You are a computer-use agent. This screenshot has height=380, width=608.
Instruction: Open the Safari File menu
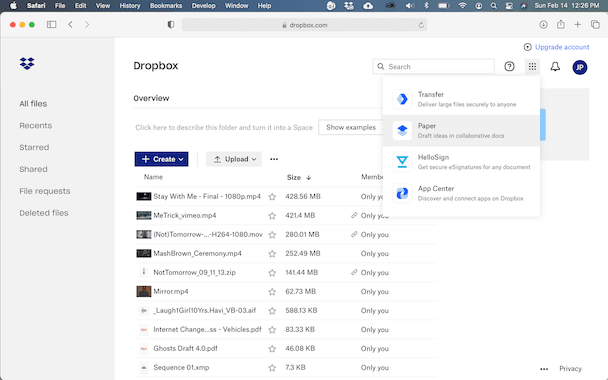(60, 6)
